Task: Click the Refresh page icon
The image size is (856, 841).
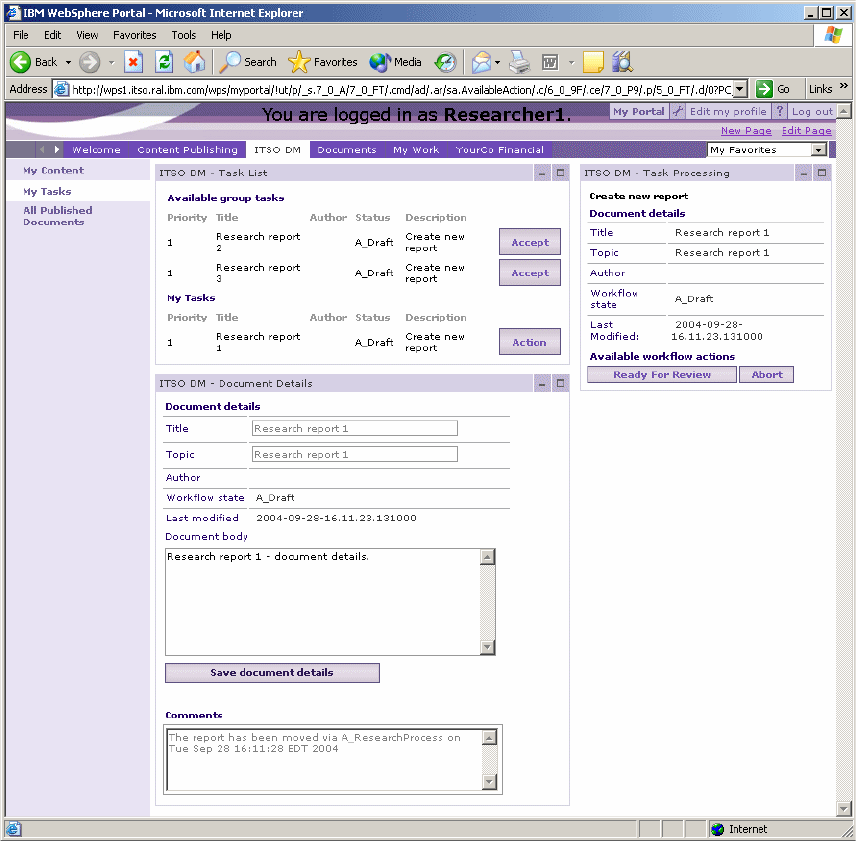Action: 164,62
